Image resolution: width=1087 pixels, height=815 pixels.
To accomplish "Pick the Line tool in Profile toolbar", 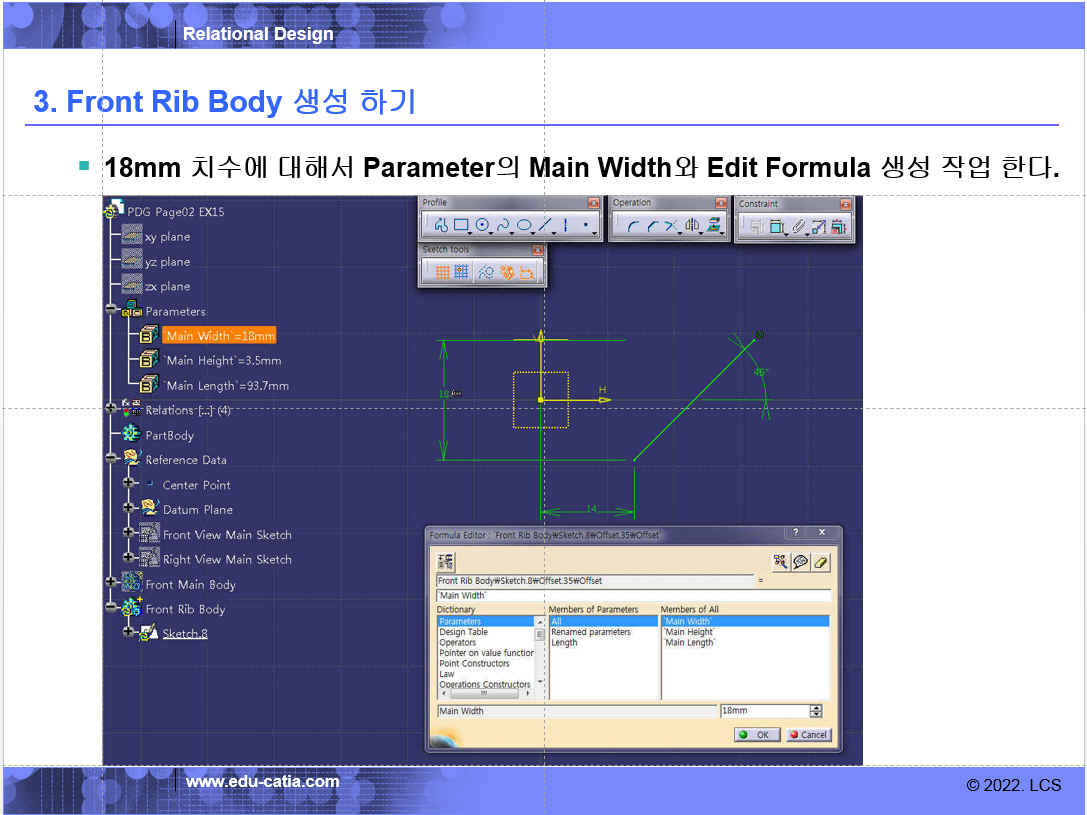I will (x=546, y=226).
